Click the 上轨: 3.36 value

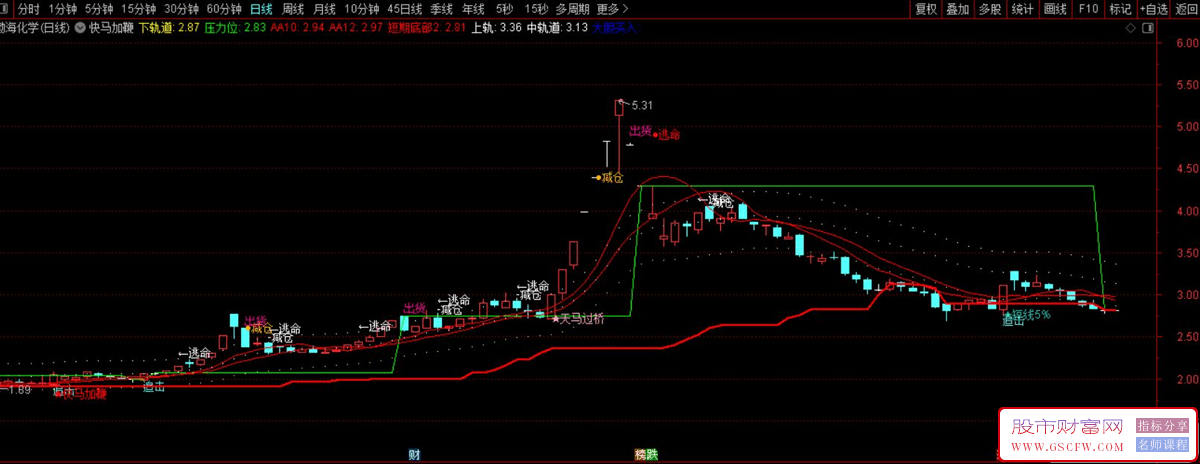pos(496,28)
